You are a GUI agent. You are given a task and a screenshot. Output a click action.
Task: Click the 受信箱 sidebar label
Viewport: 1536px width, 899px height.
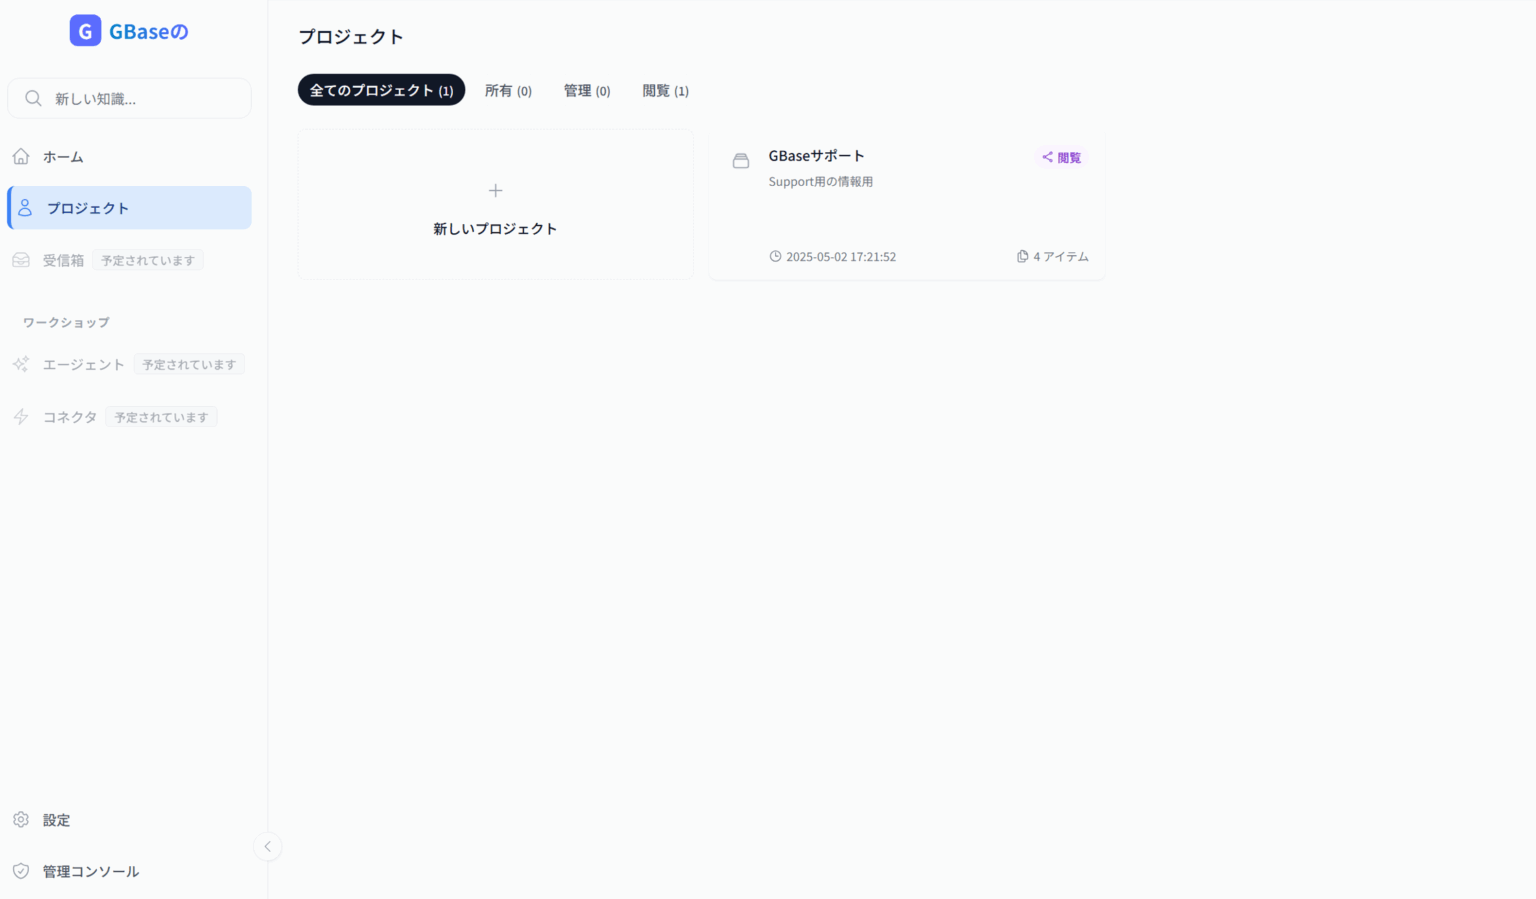point(63,260)
